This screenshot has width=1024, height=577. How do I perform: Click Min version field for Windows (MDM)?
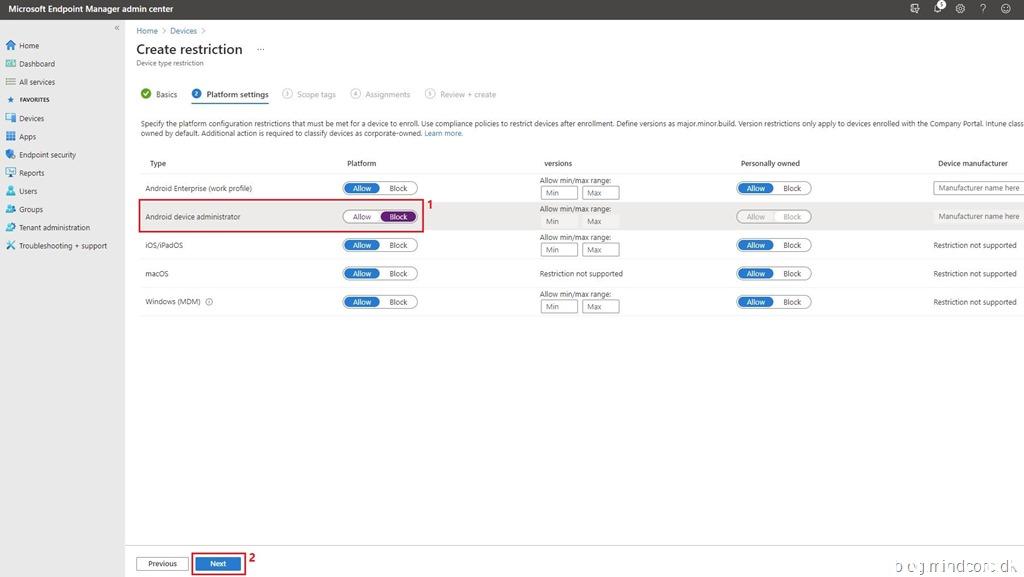click(558, 307)
